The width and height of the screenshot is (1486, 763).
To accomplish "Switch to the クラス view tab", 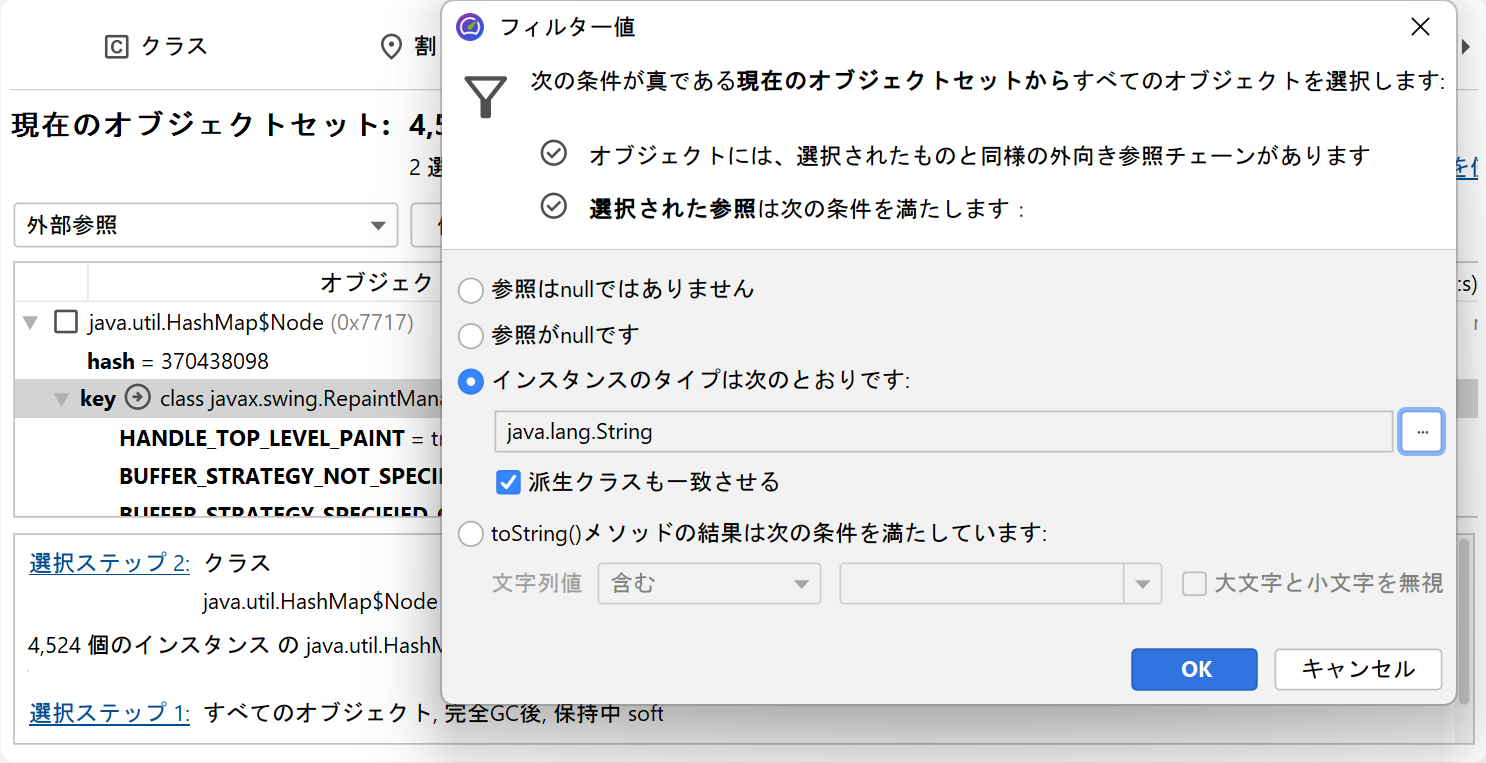I will [x=156, y=47].
